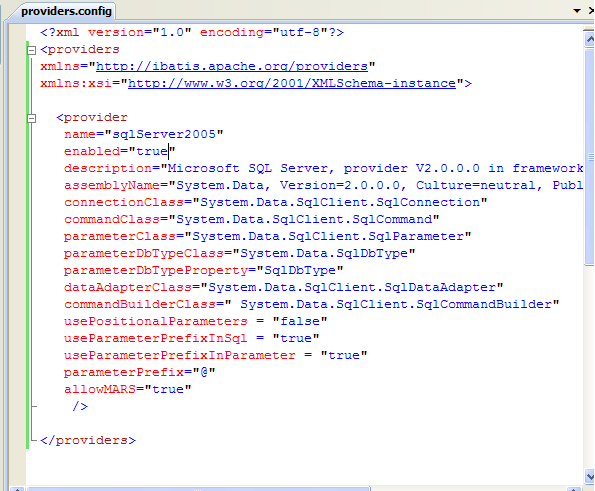Click the <?xml version declaration line
The image size is (595, 491).
pos(192,32)
